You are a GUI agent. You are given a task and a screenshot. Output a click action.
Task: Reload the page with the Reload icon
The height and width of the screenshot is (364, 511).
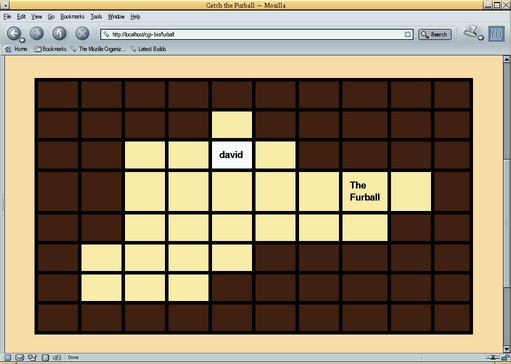pos(59,33)
